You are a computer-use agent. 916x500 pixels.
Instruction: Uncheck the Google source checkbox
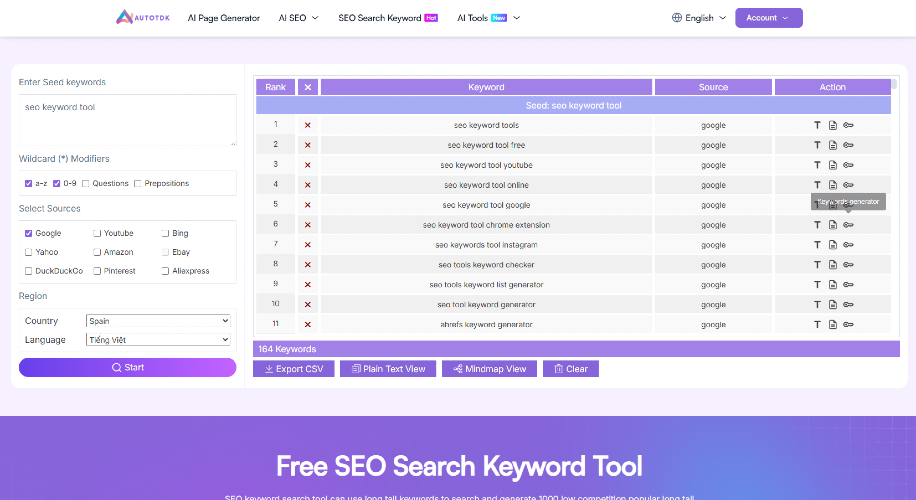[x=29, y=233]
